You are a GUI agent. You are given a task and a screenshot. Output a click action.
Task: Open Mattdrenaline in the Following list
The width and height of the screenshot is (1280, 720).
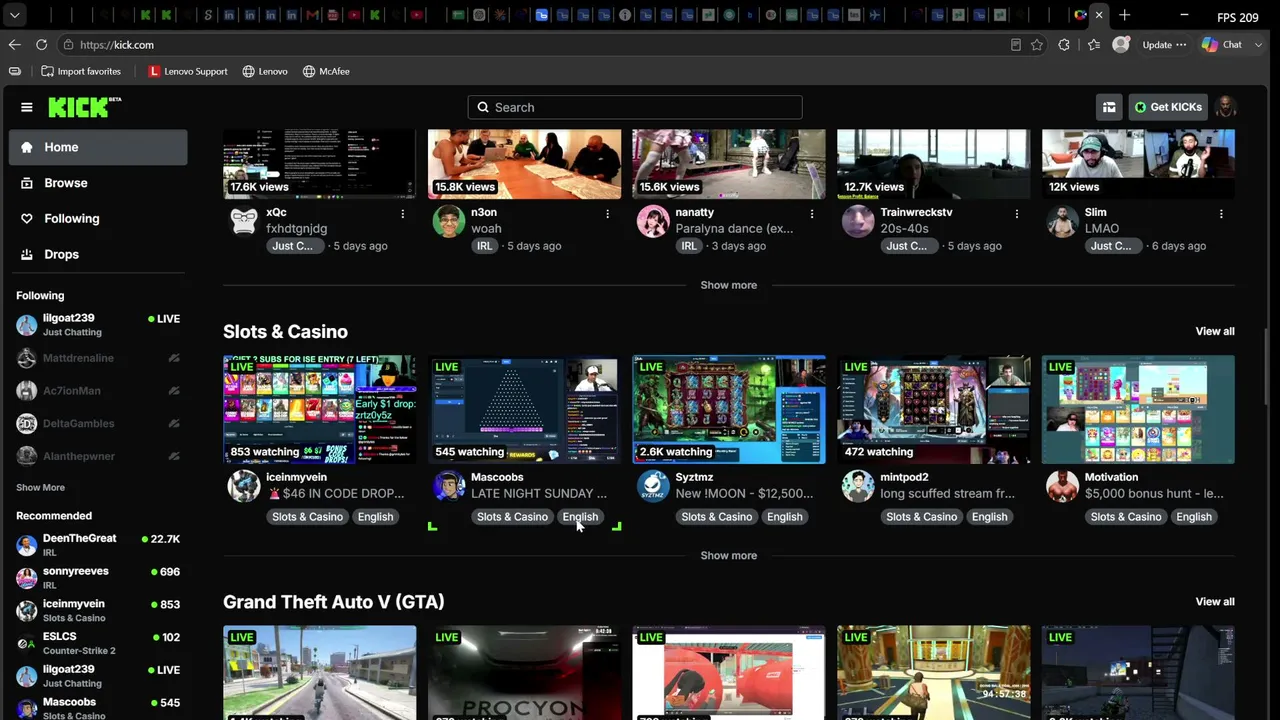[98, 358]
